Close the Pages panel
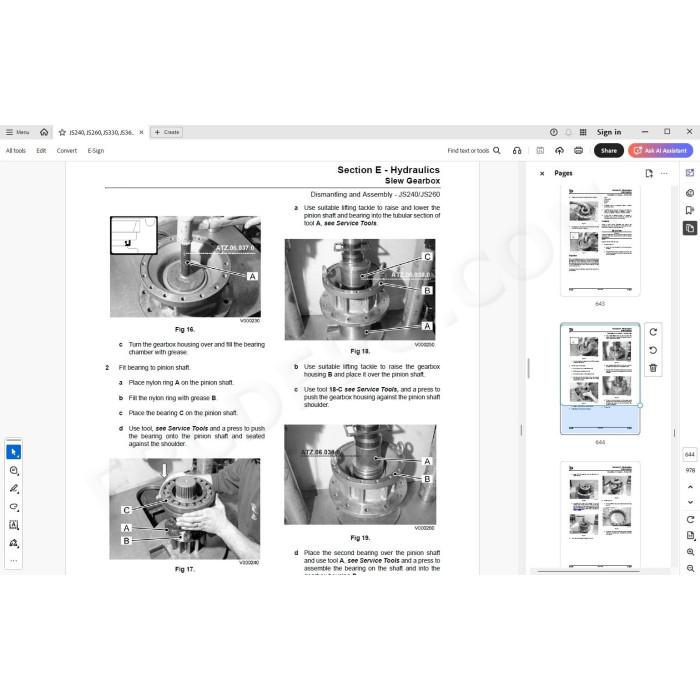This screenshot has height=700, width=700. pos(542,174)
